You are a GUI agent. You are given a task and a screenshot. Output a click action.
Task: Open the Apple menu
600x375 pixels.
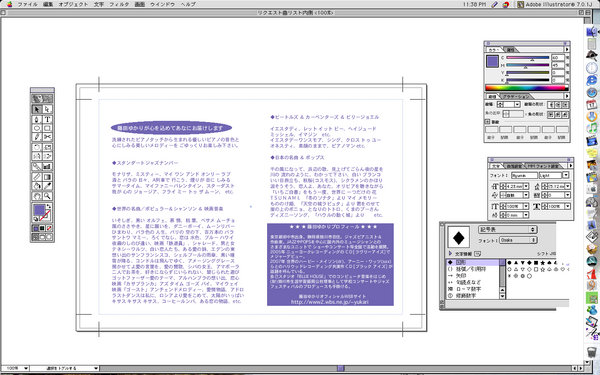click(x=9, y=4)
